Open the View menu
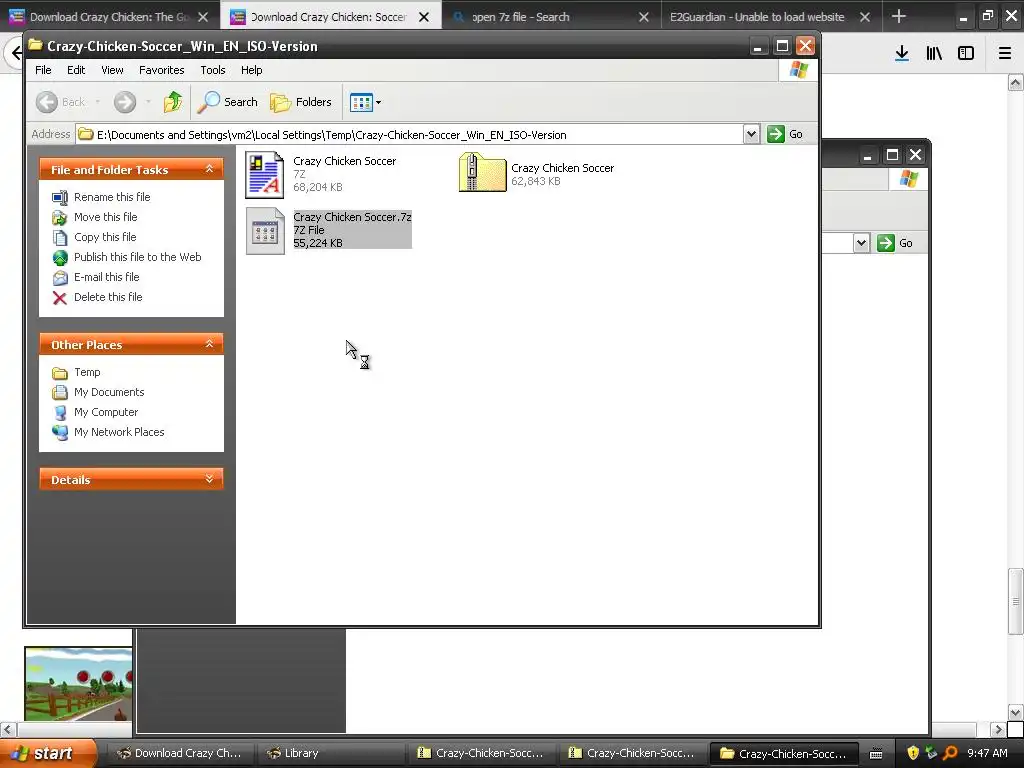1024x768 pixels. tap(112, 70)
